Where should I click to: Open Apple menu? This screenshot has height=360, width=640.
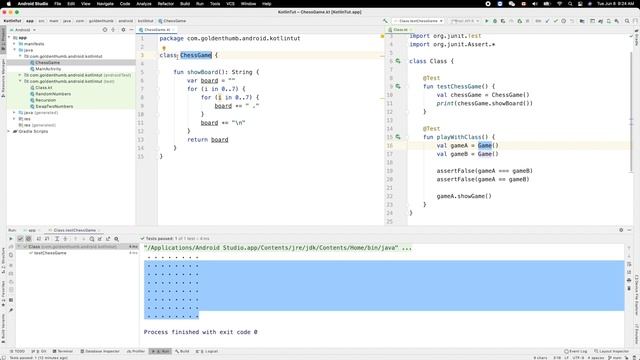click(x=9, y=4)
